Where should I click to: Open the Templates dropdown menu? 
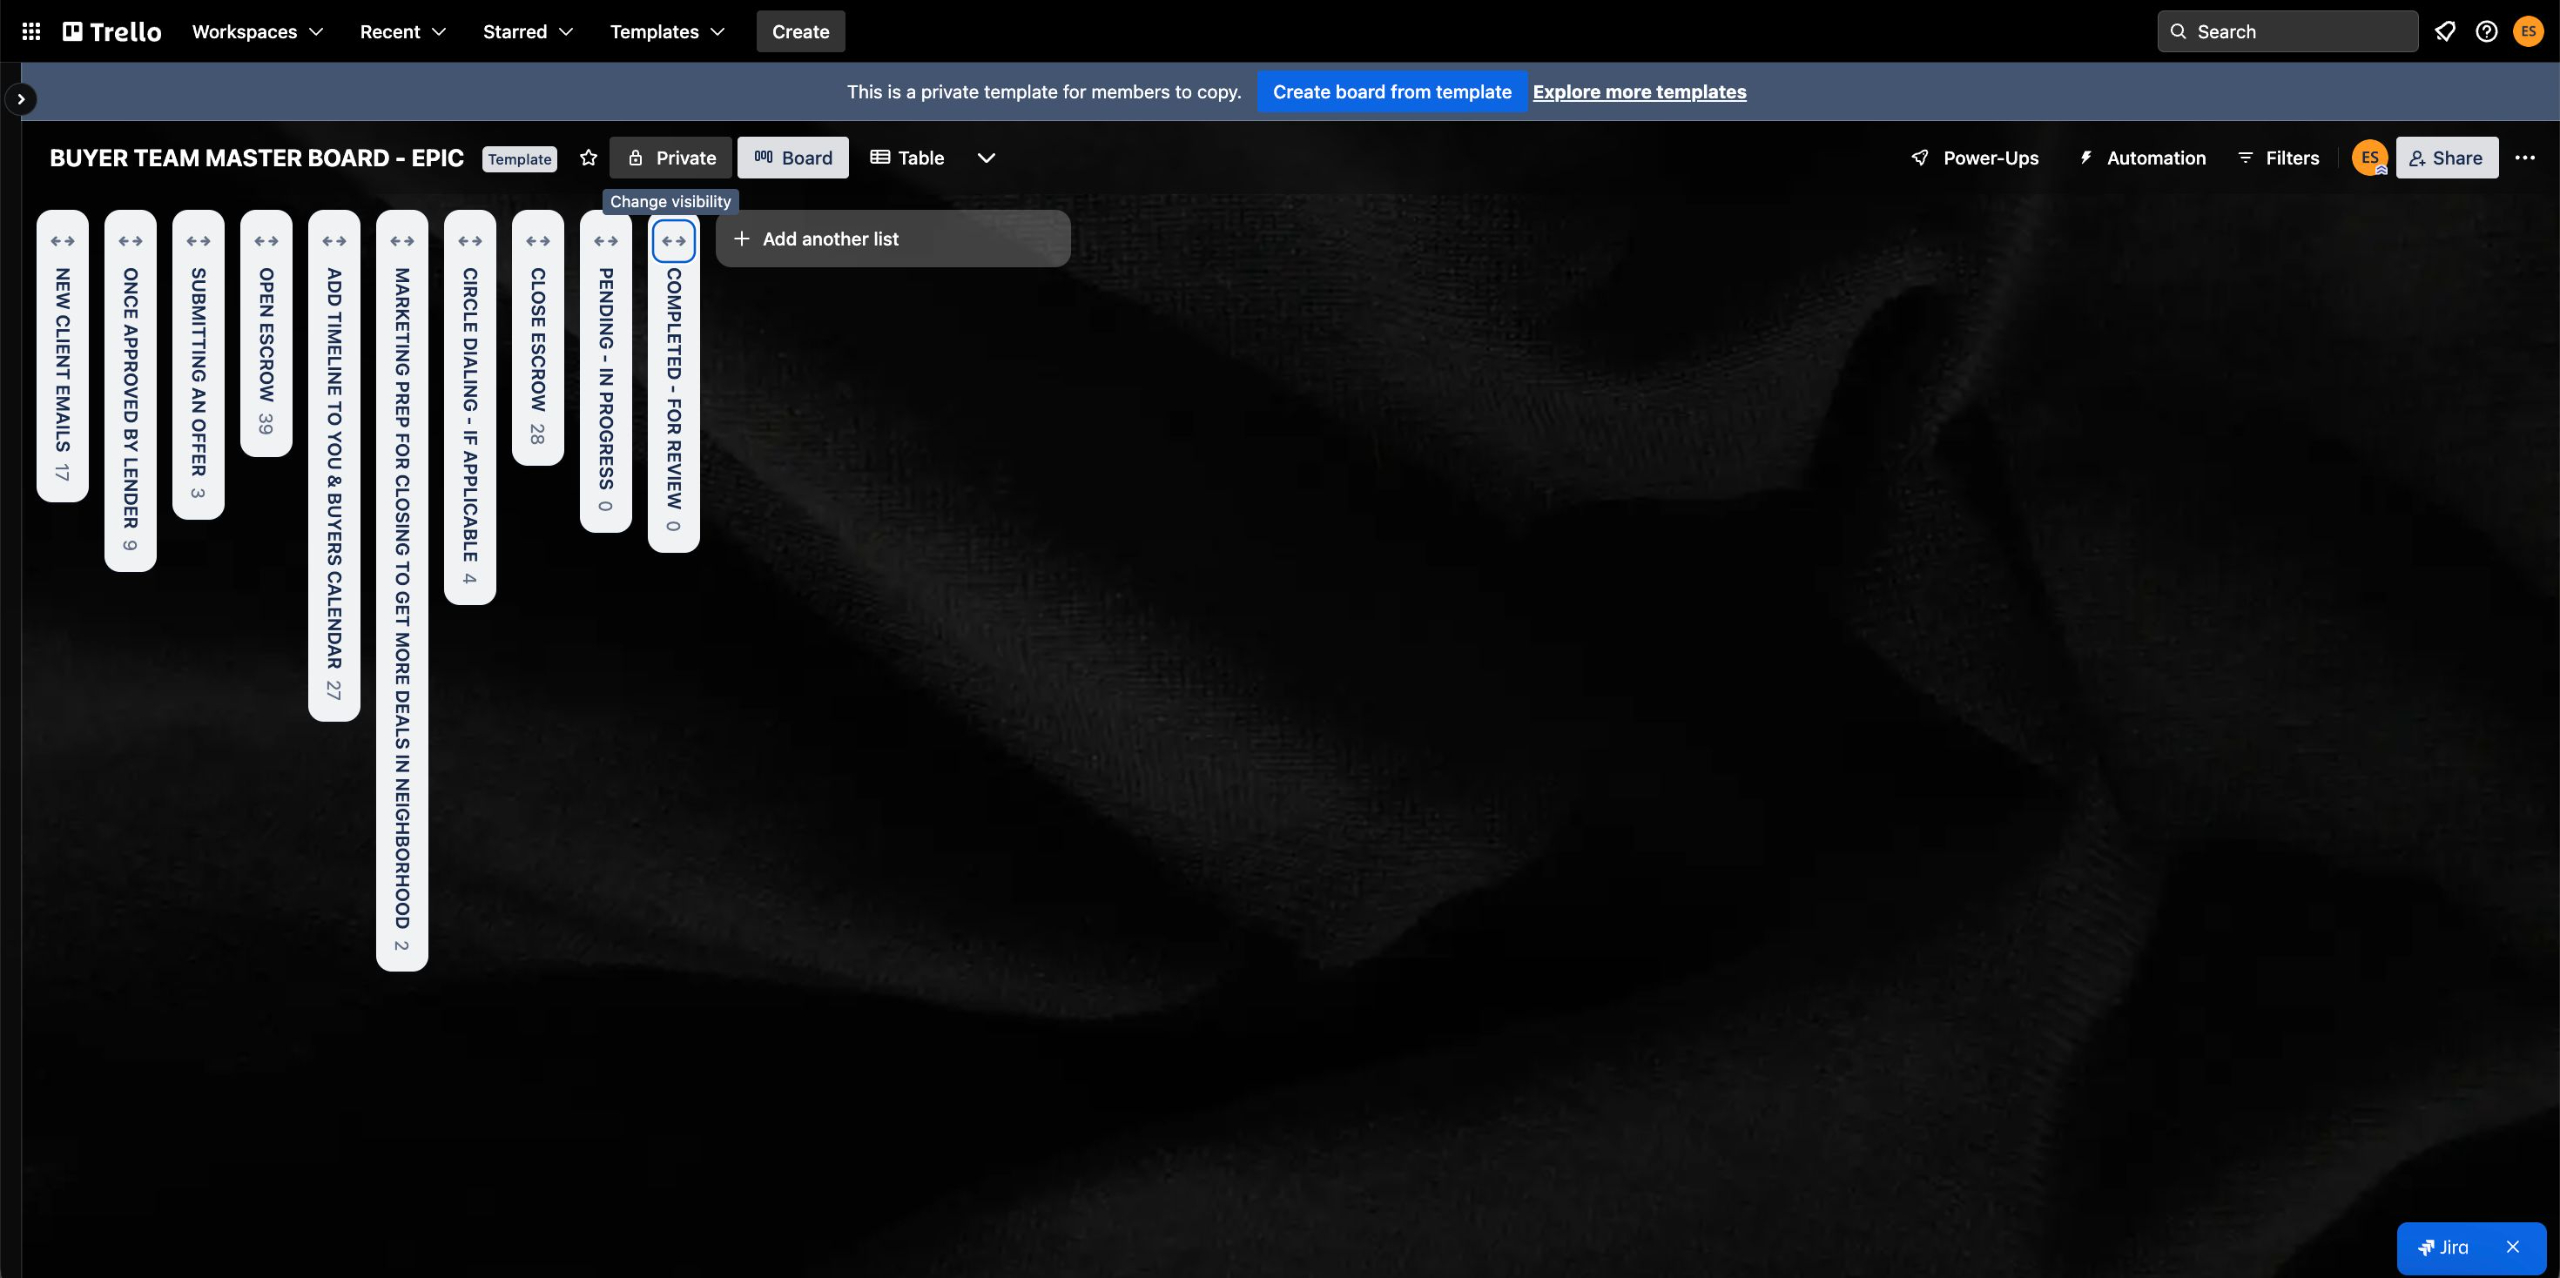667,31
